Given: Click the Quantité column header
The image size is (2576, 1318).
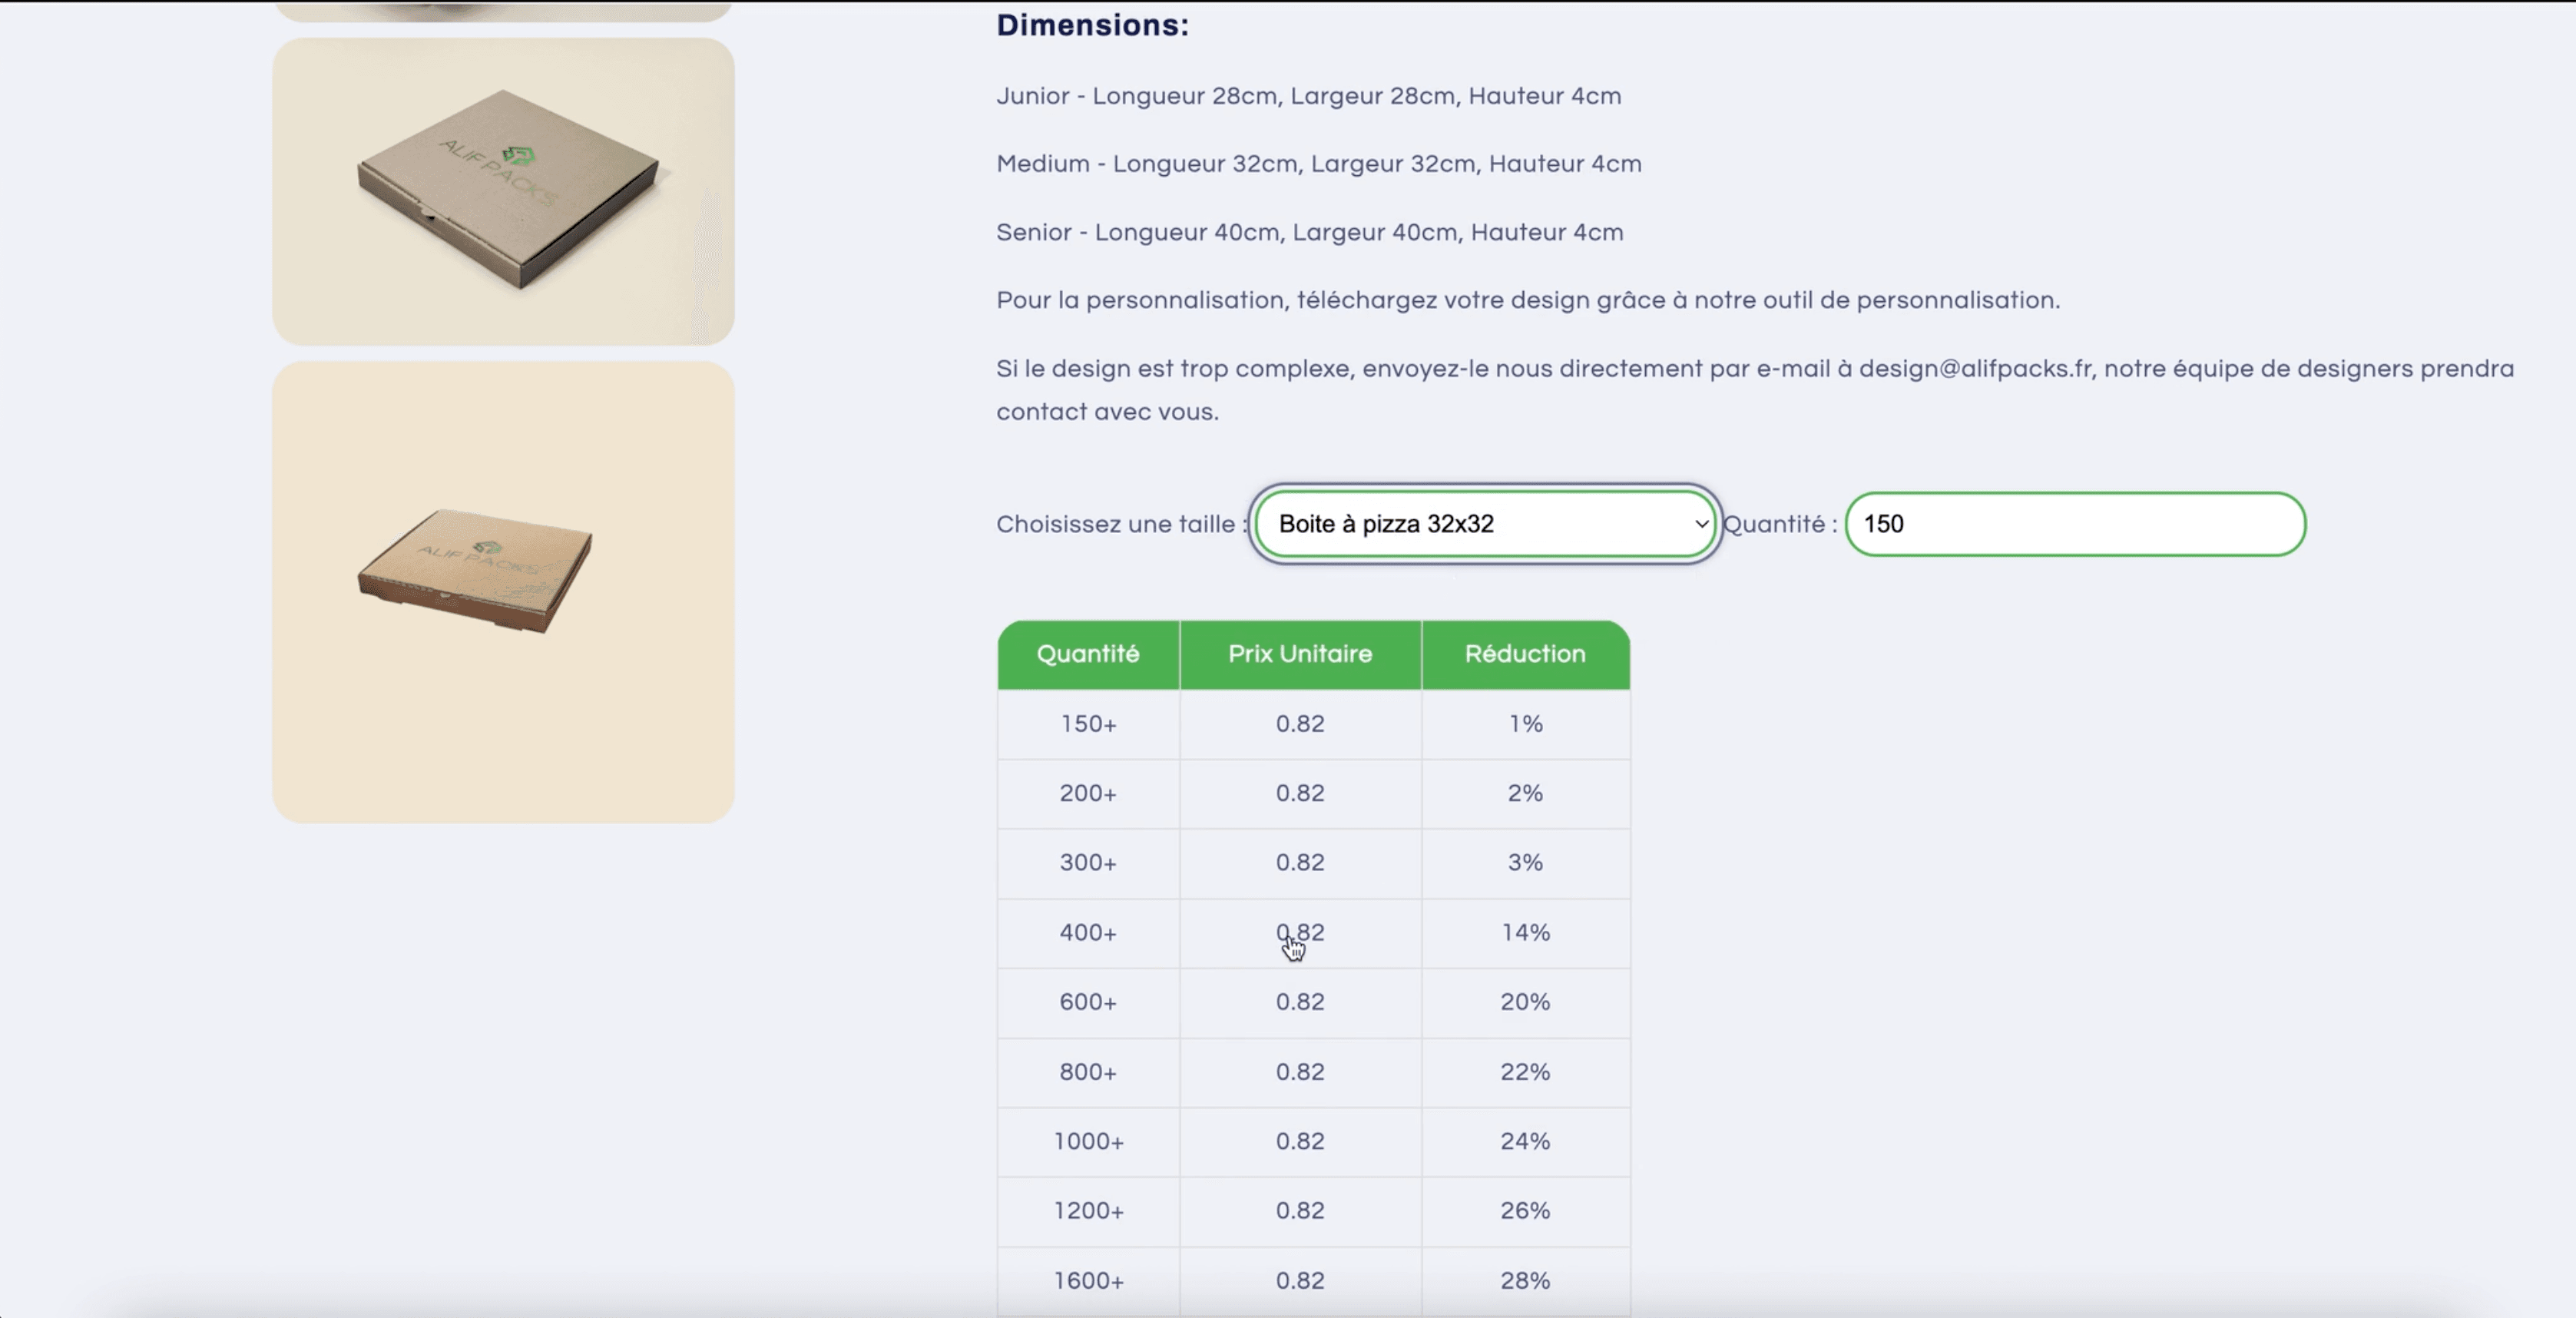Looking at the screenshot, I should click(x=1088, y=654).
